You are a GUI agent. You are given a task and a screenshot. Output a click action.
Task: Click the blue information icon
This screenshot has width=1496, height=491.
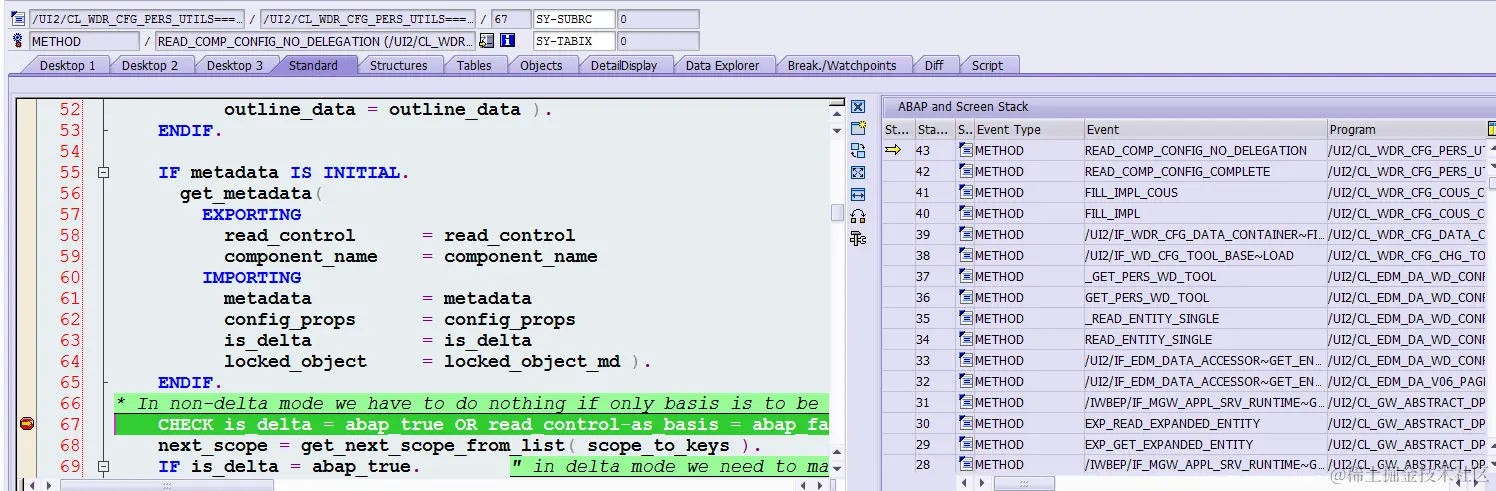pos(507,41)
